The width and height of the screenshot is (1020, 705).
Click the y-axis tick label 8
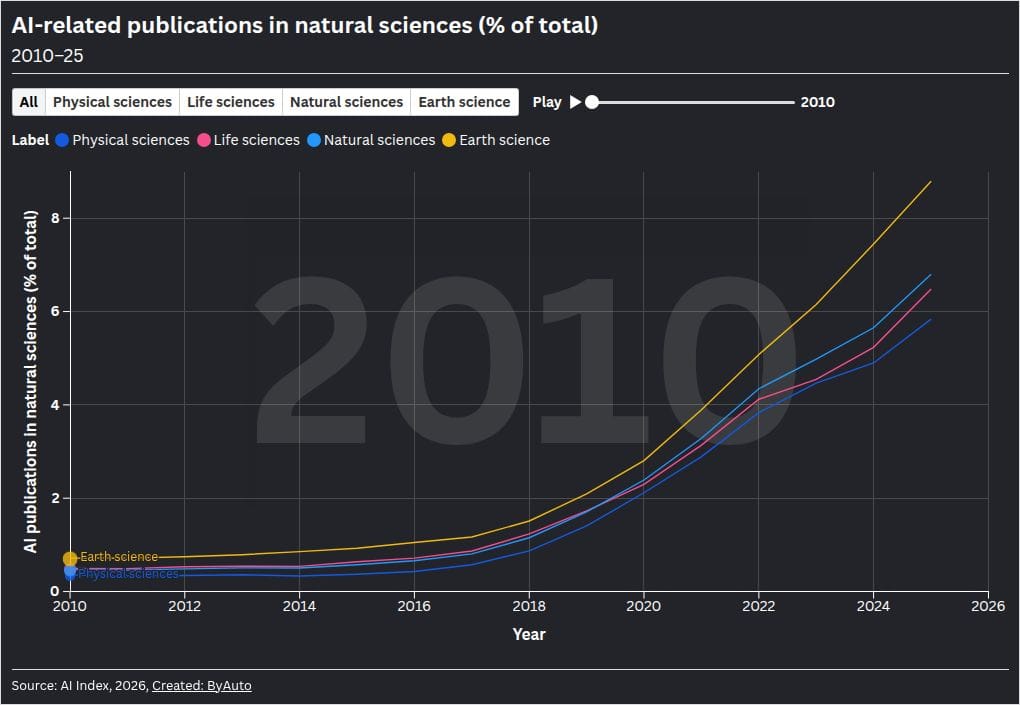[55, 218]
